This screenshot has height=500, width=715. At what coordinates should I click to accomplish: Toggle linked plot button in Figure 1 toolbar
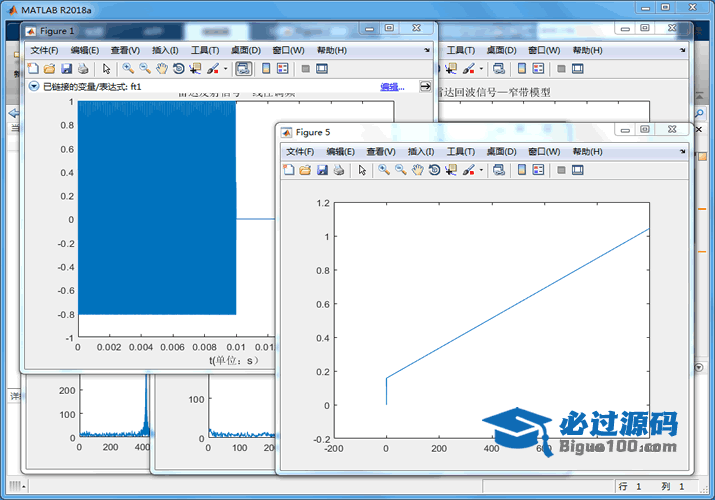(243, 69)
